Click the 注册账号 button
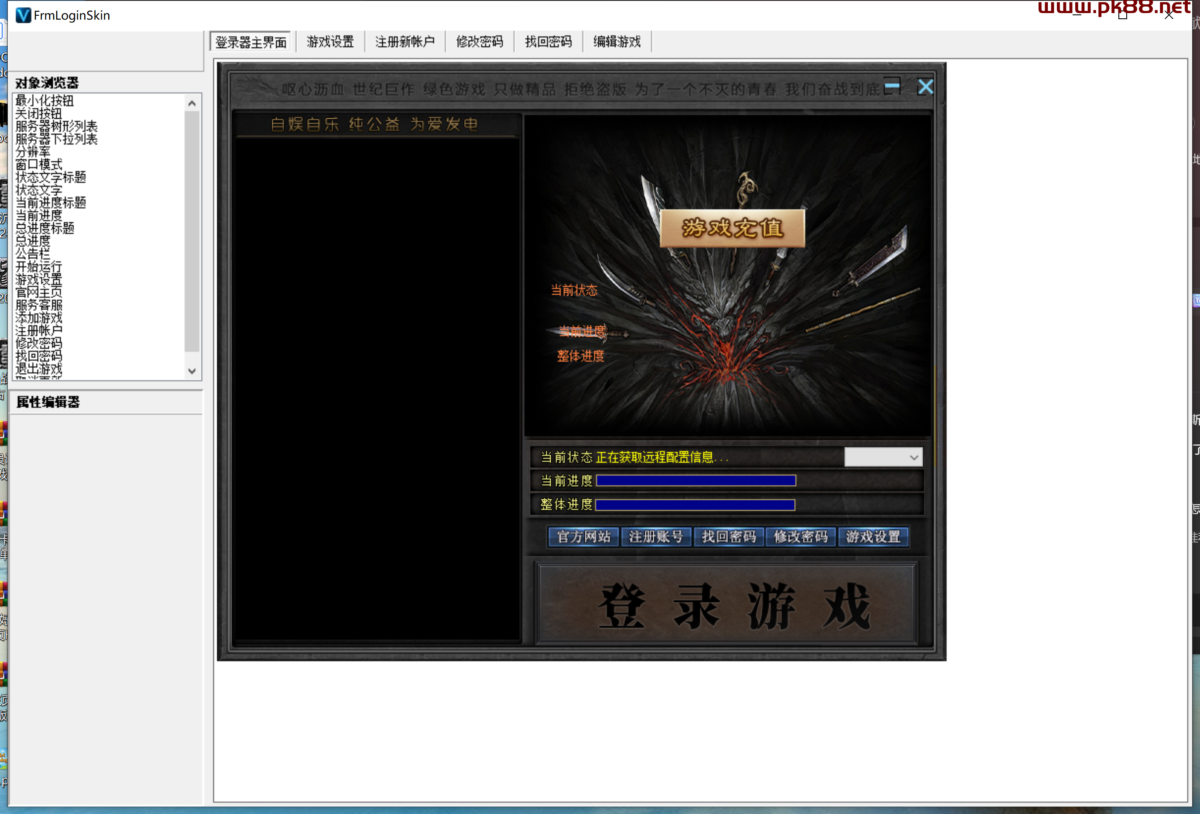The height and width of the screenshot is (814, 1200). [x=655, y=537]
